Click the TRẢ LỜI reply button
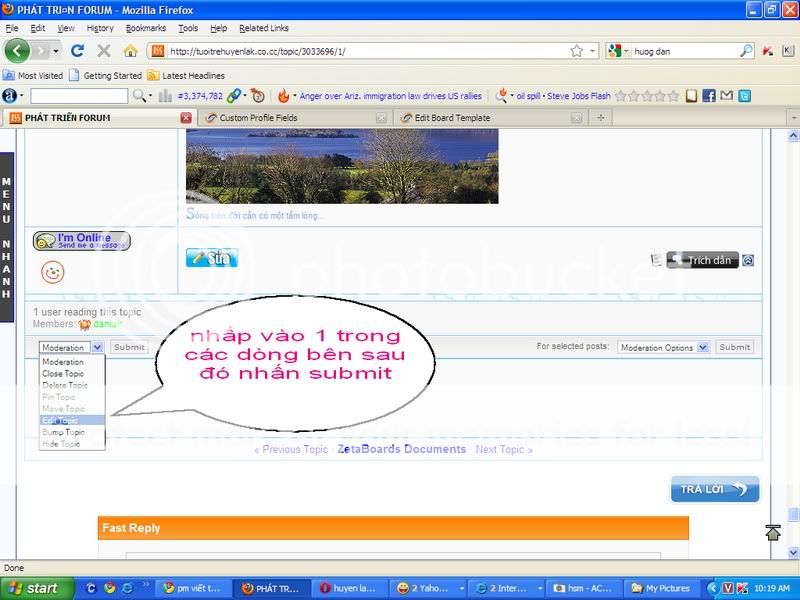The image size is (800, 600). point(714,489)
